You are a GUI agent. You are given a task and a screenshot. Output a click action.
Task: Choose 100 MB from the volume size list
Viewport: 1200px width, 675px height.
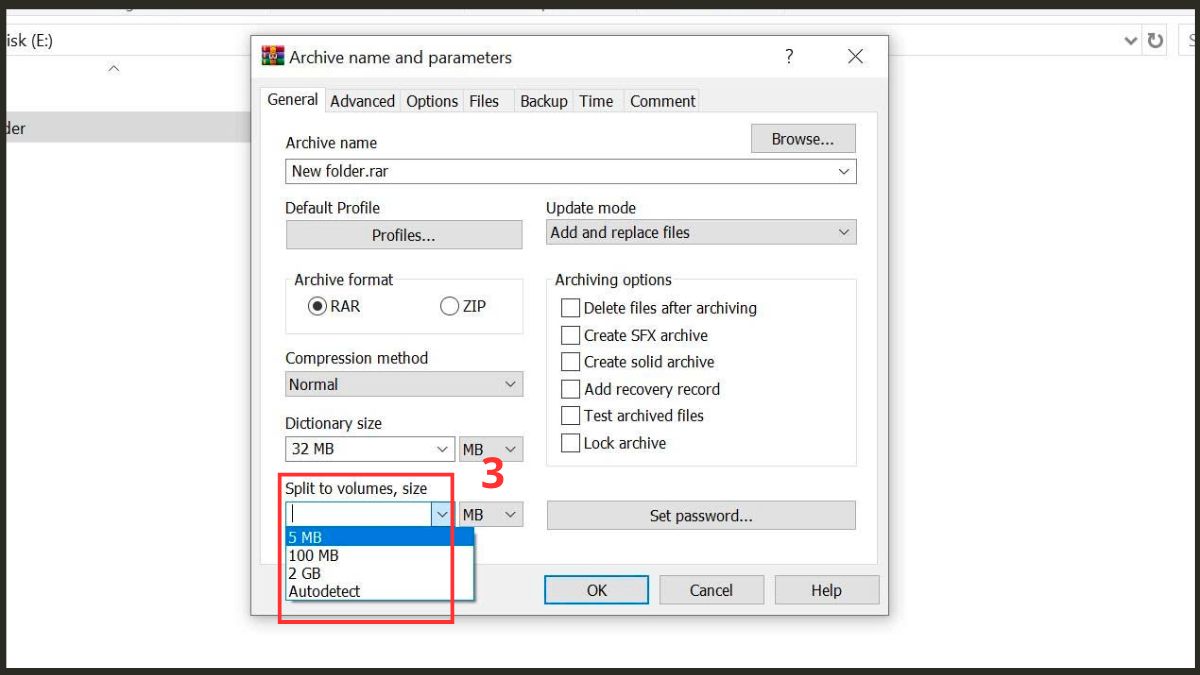380,555
